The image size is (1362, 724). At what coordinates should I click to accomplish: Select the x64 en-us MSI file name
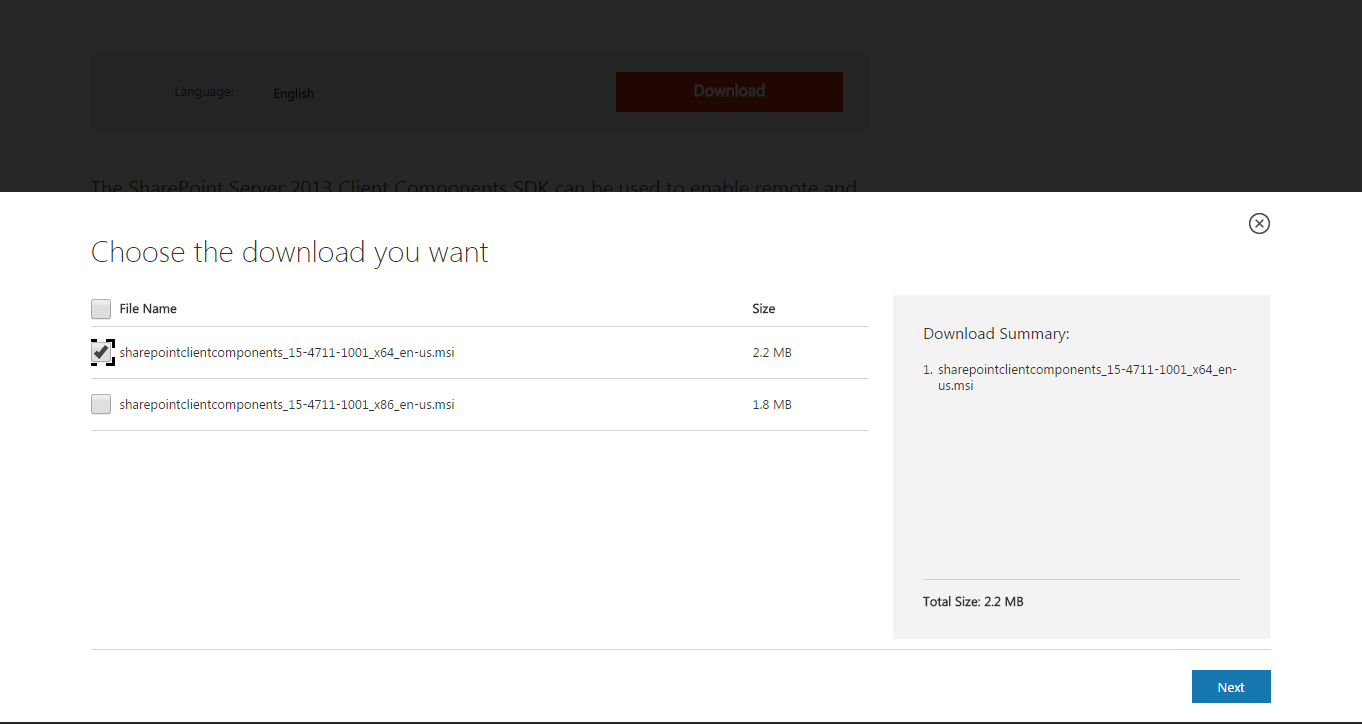(286, 352)
